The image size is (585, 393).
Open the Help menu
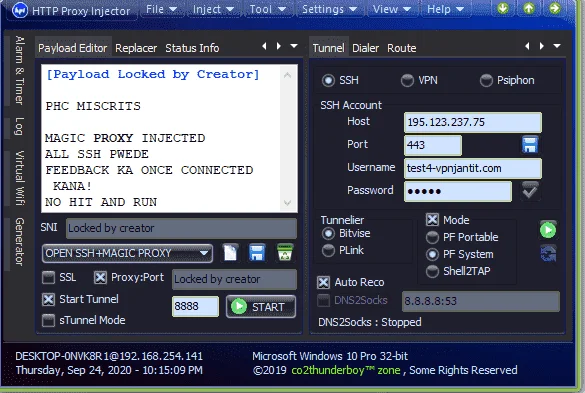445,9
